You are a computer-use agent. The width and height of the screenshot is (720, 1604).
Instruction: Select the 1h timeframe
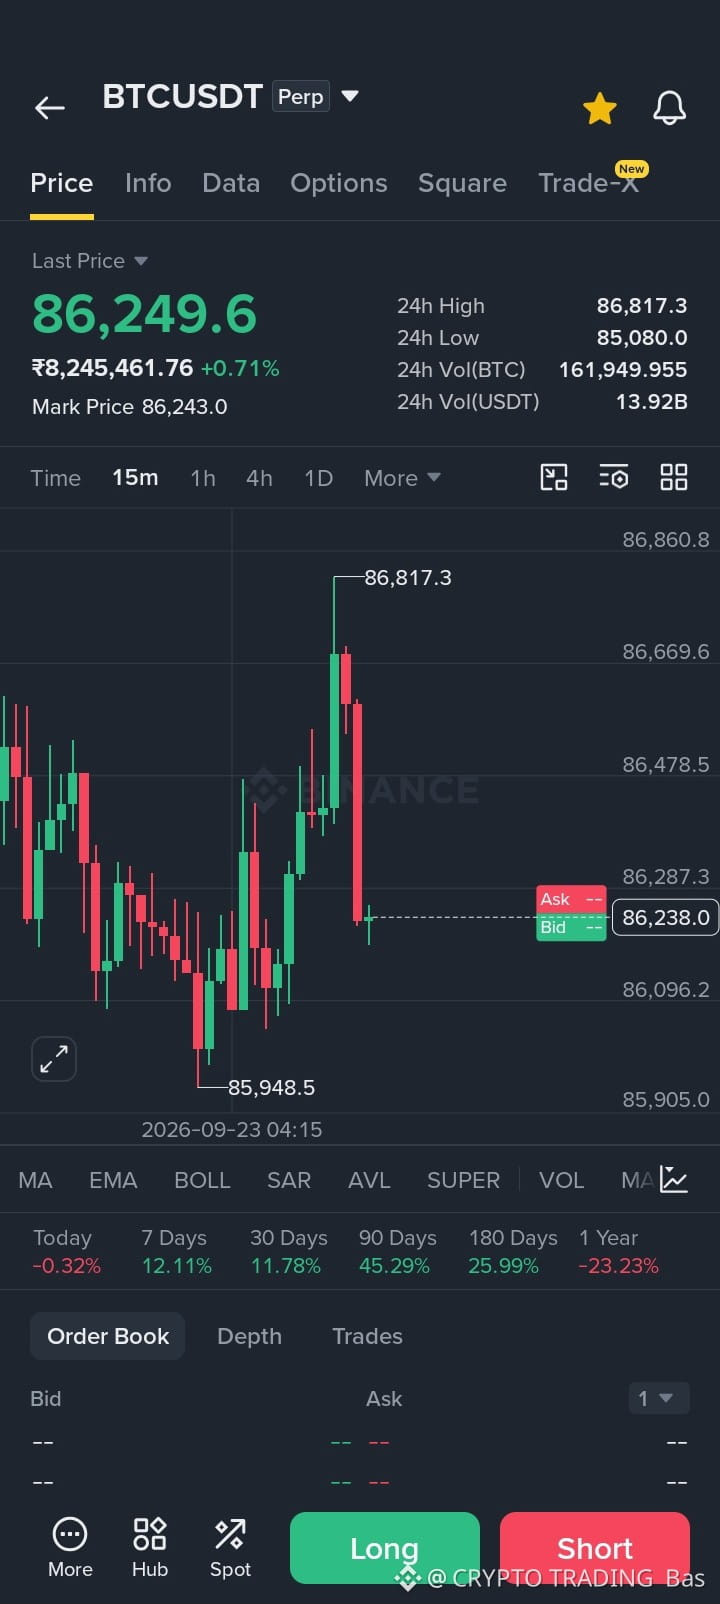pyautogui.click(x=203, y=478)
